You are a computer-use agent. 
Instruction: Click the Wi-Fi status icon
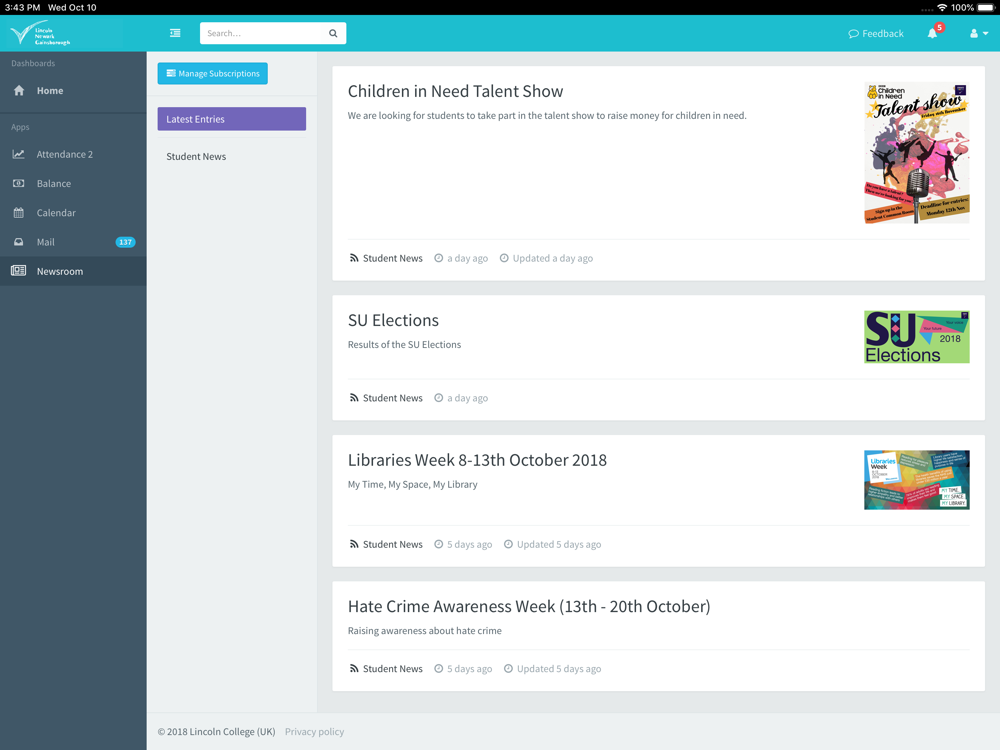(x=941, y=8)
